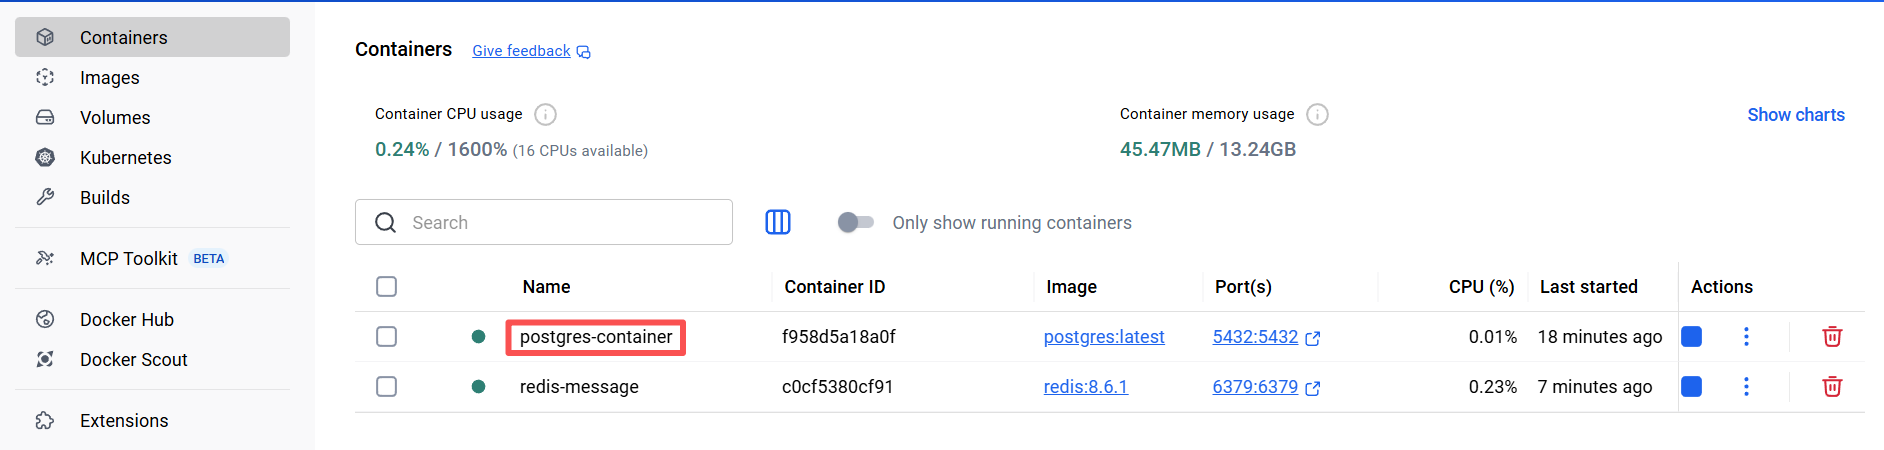The width and height of the screenshot is (1884, 450).
Task: Stop the redis-message container
Action: tap(1692, 387)
